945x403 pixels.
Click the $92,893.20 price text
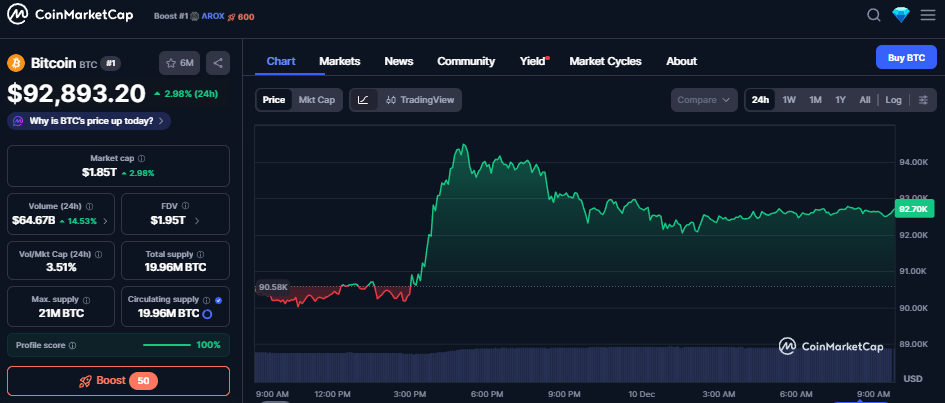click(77, 93)
